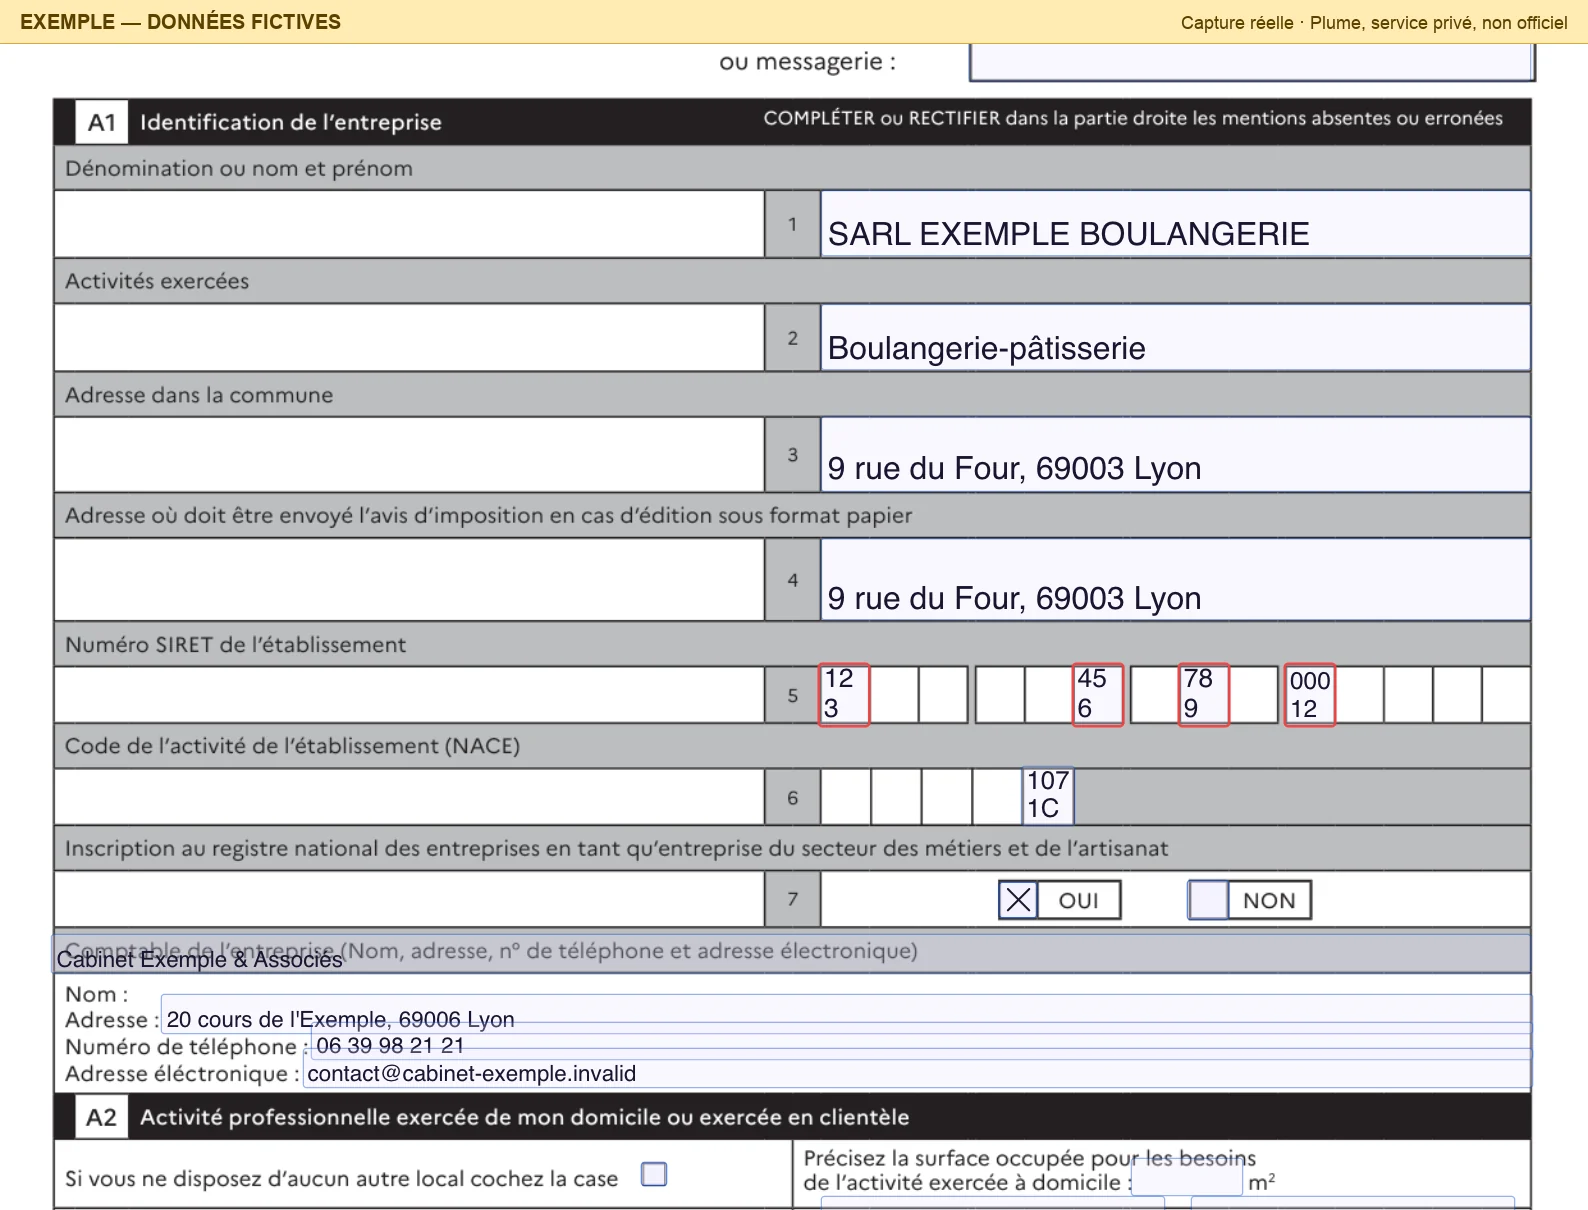1588x1210 pixels.
Task: Select the accountant address field, 20 cours de l'Exemple
Action: (x=846, y=1014)
